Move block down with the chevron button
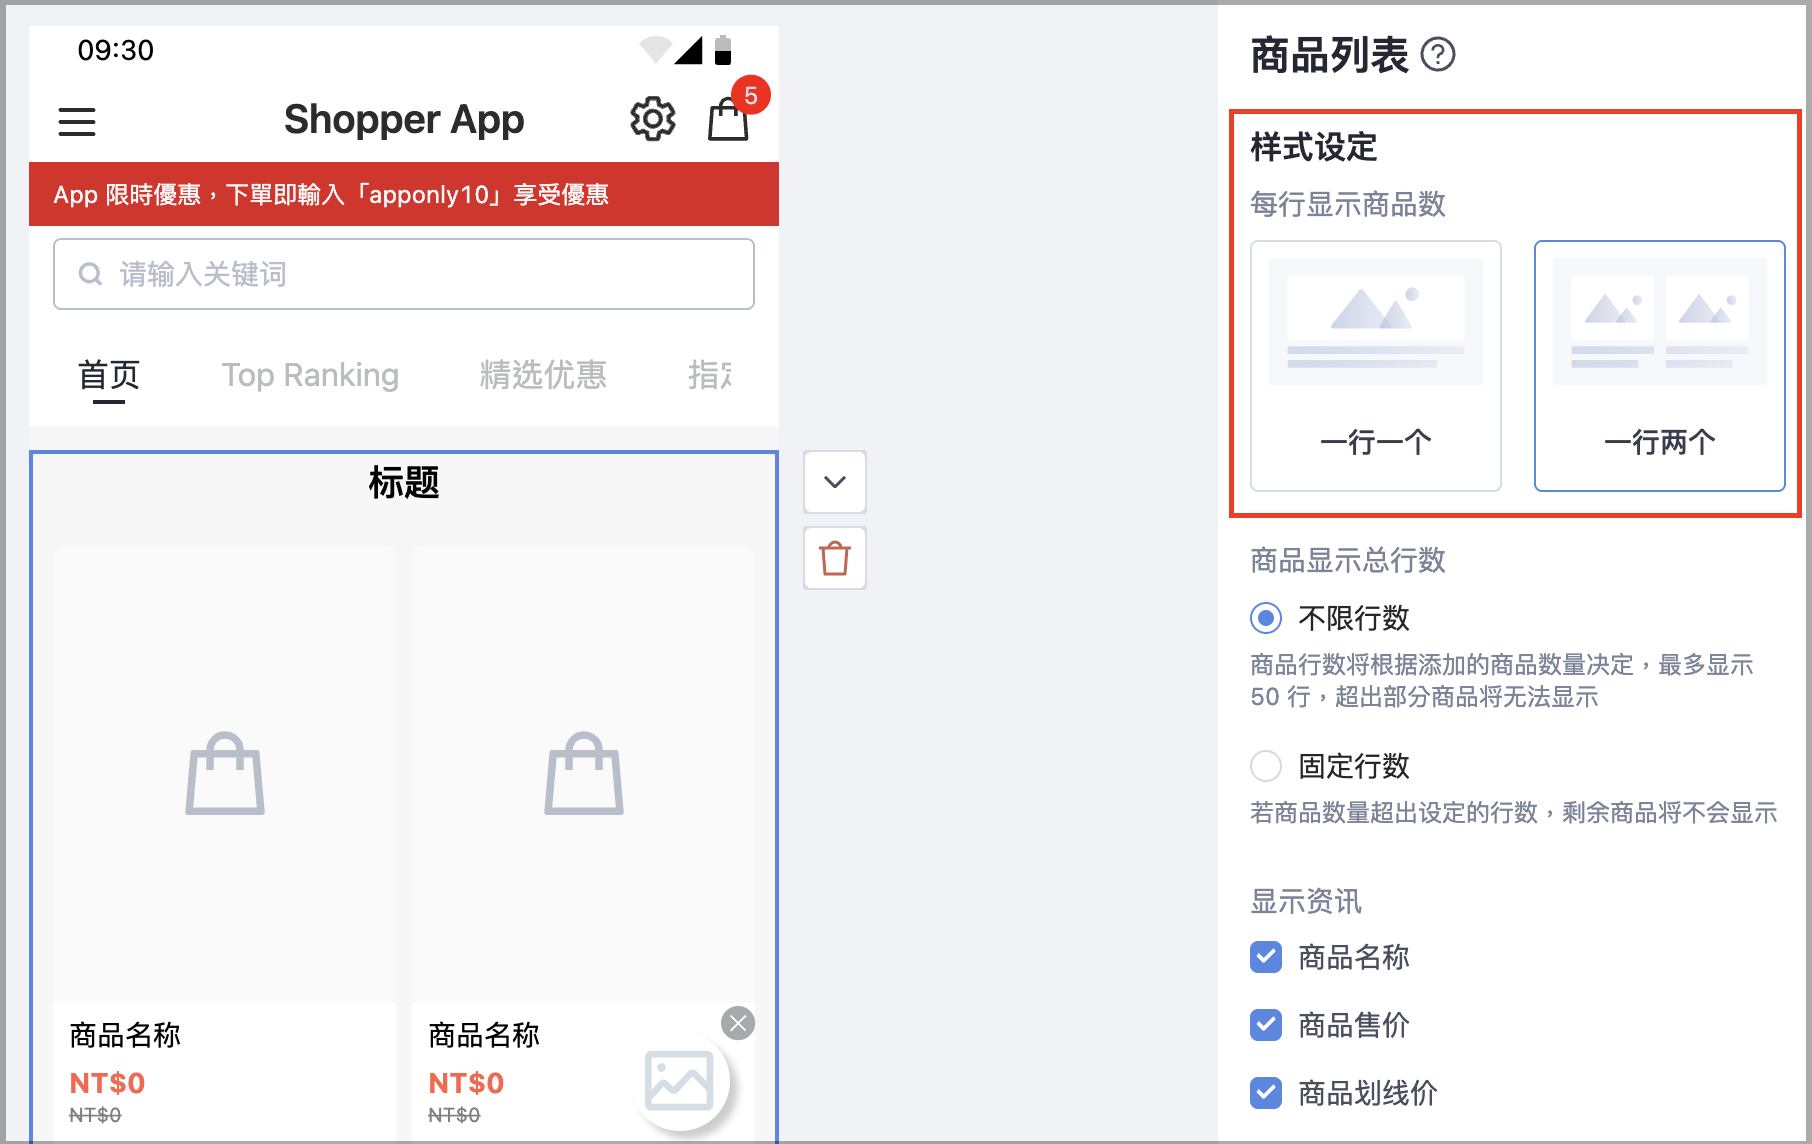 [x=835, y=482]
